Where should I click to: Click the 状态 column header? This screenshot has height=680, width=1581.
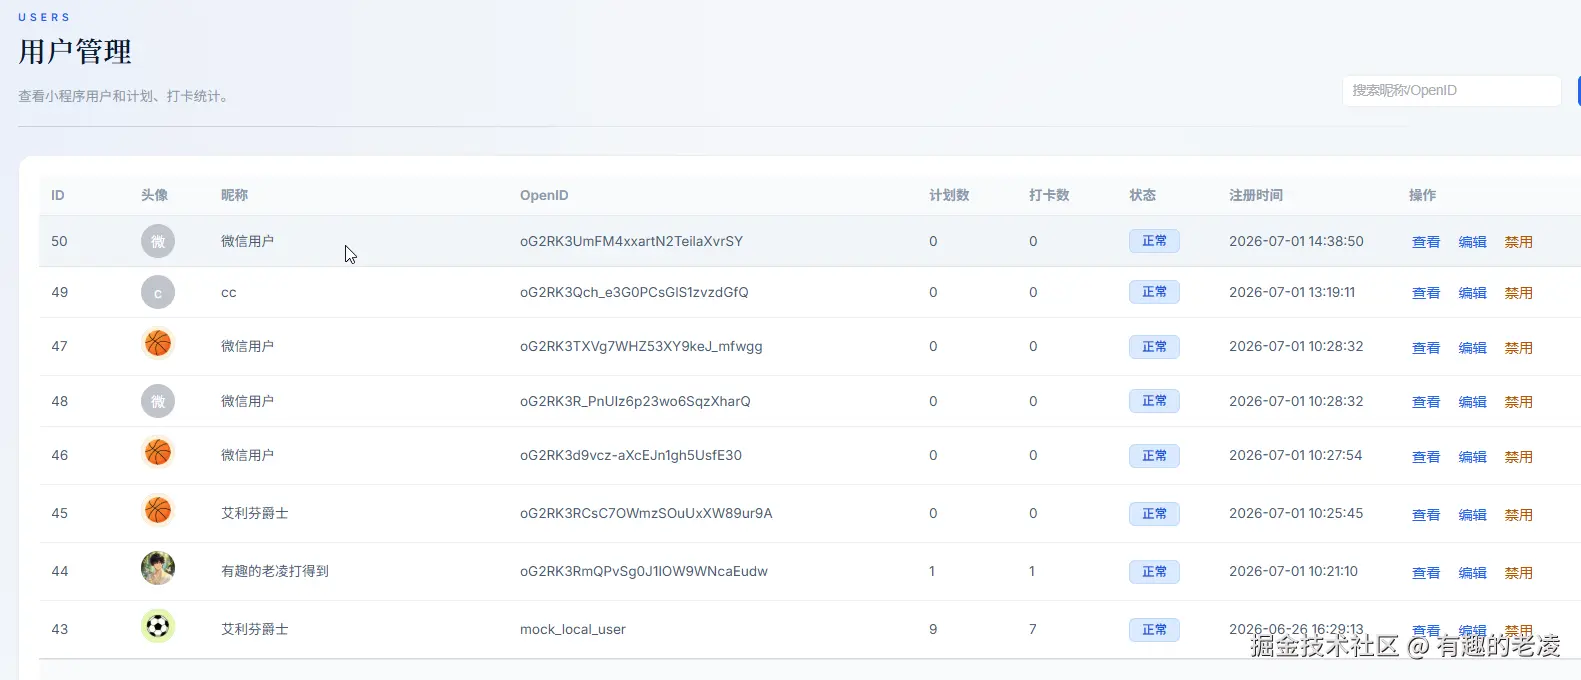point(1142,195)
